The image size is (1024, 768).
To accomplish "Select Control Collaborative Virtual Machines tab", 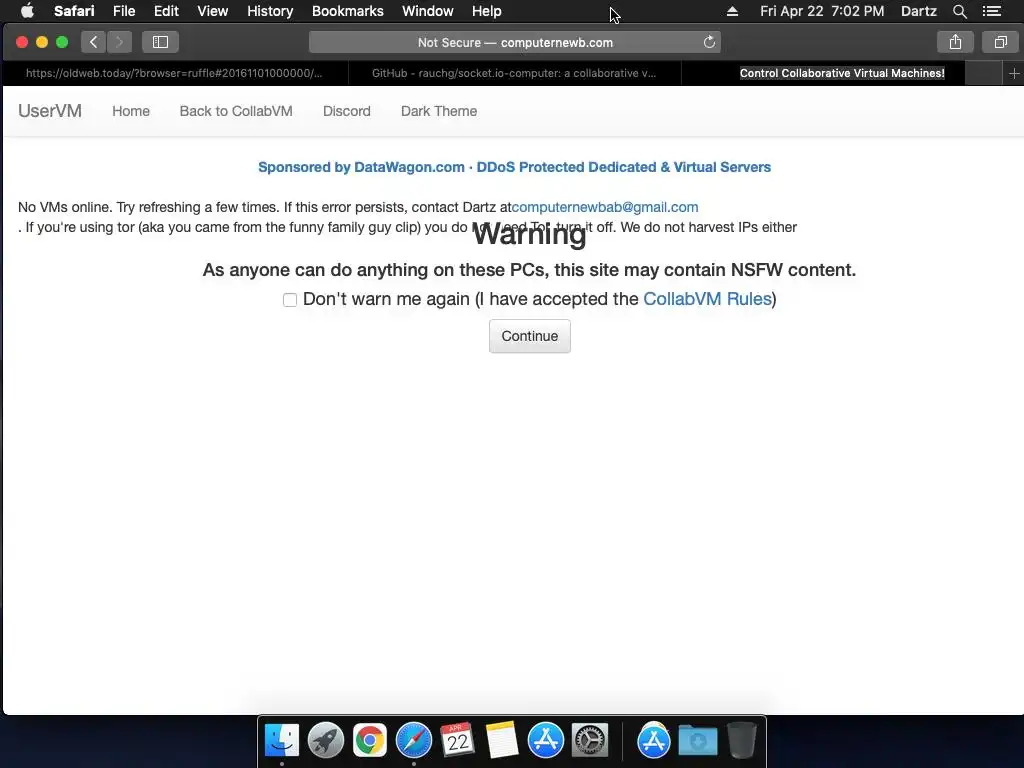I will pos(842,73).
